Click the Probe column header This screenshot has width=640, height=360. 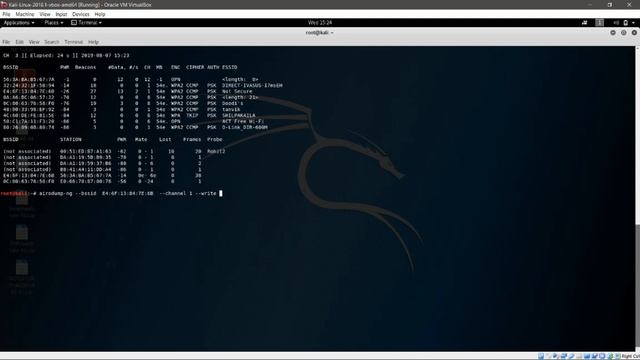point(214,140)
